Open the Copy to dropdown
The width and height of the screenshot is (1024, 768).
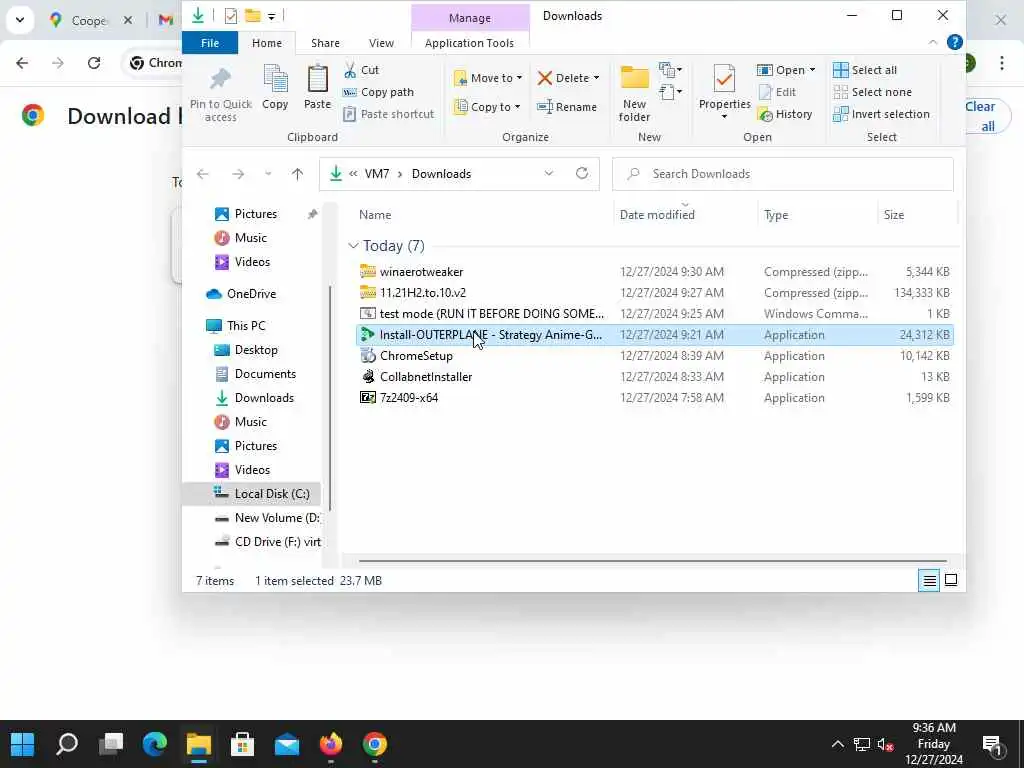pyautogui.click(x=487, y=106)
